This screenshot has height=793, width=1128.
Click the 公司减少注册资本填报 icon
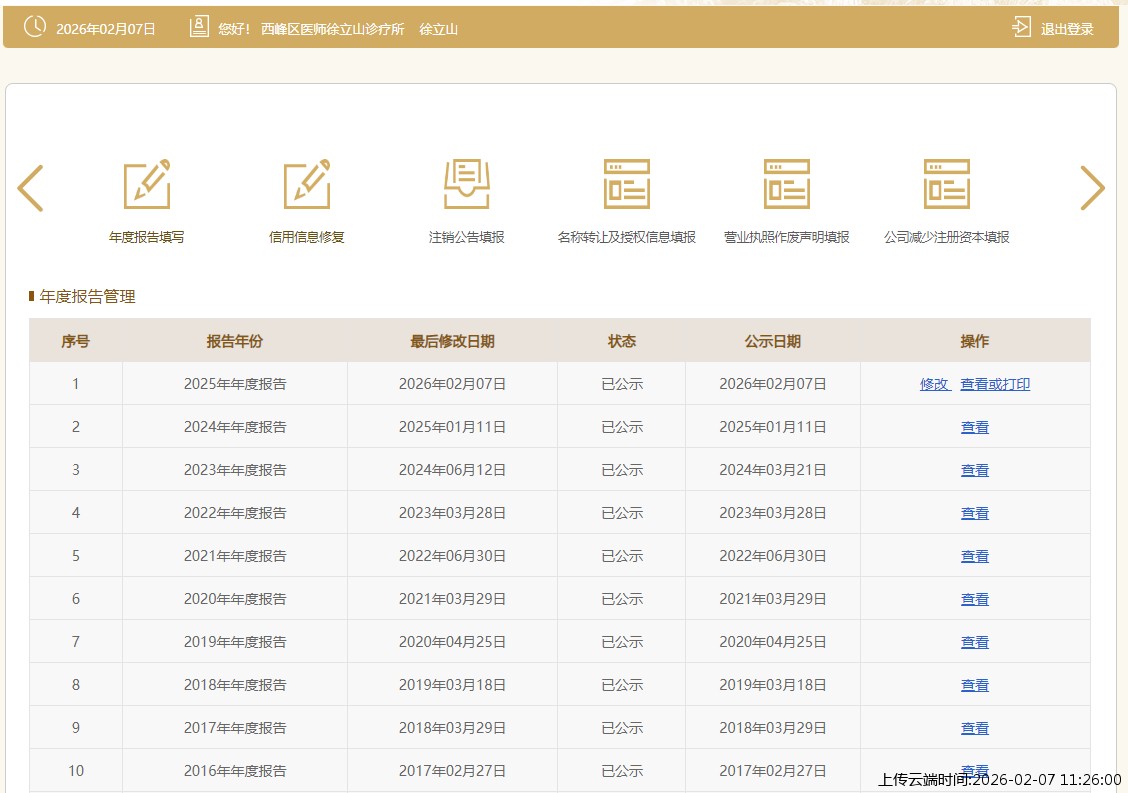click(x=947, y=185)
